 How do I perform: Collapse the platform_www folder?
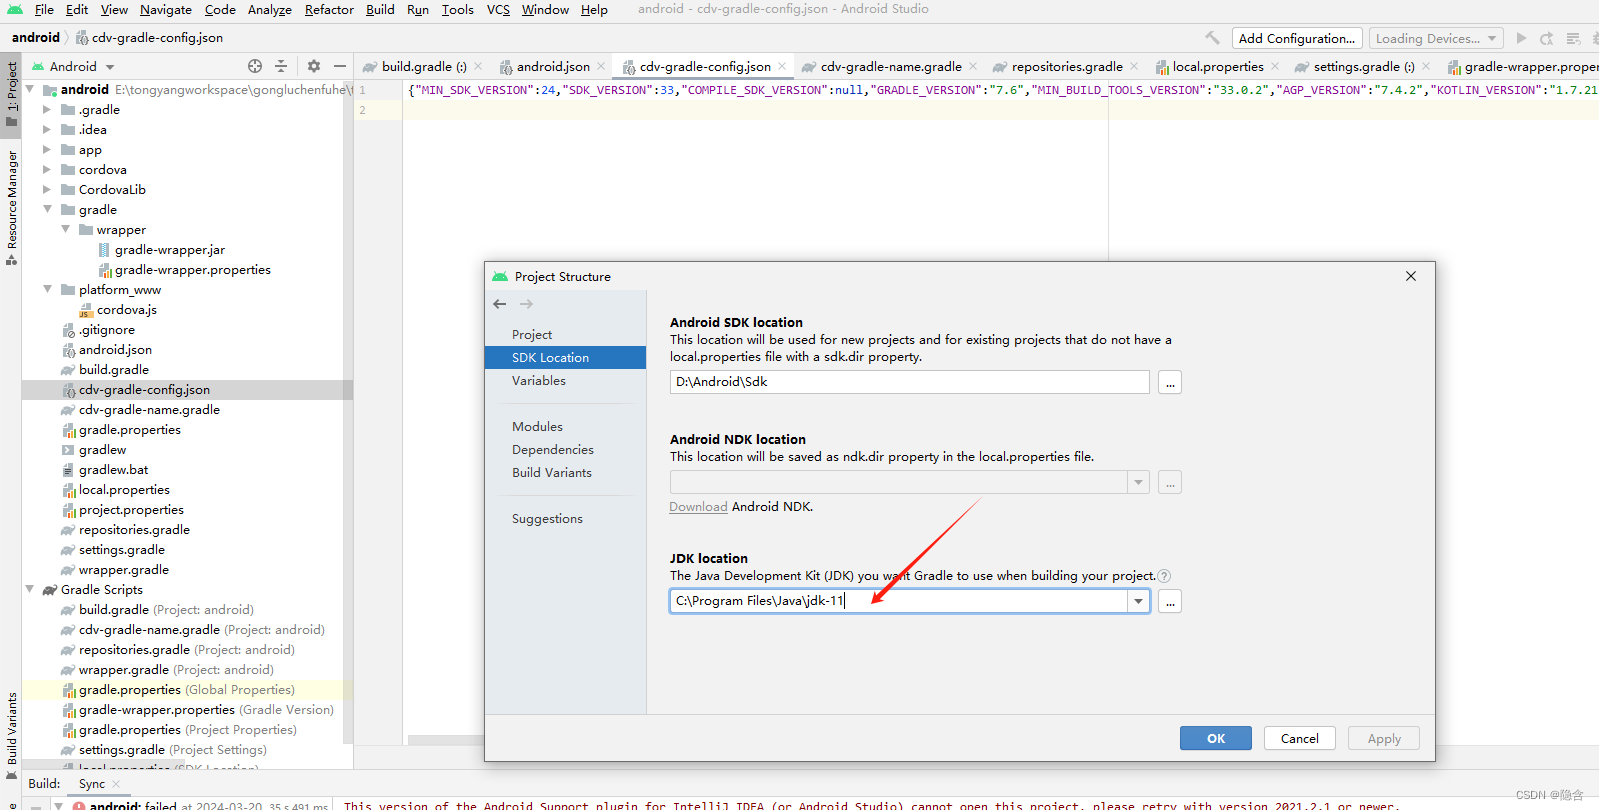point(47,289)
